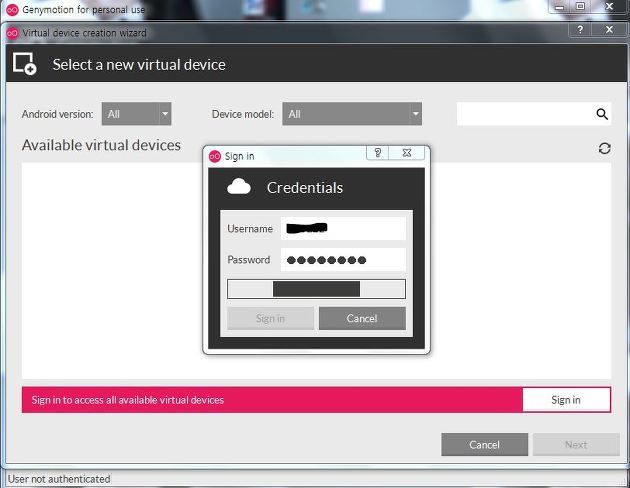This screenshot has width=630, height=488.
Task: Click the cloud icon in Credentials header
Action: pos(239,187)
